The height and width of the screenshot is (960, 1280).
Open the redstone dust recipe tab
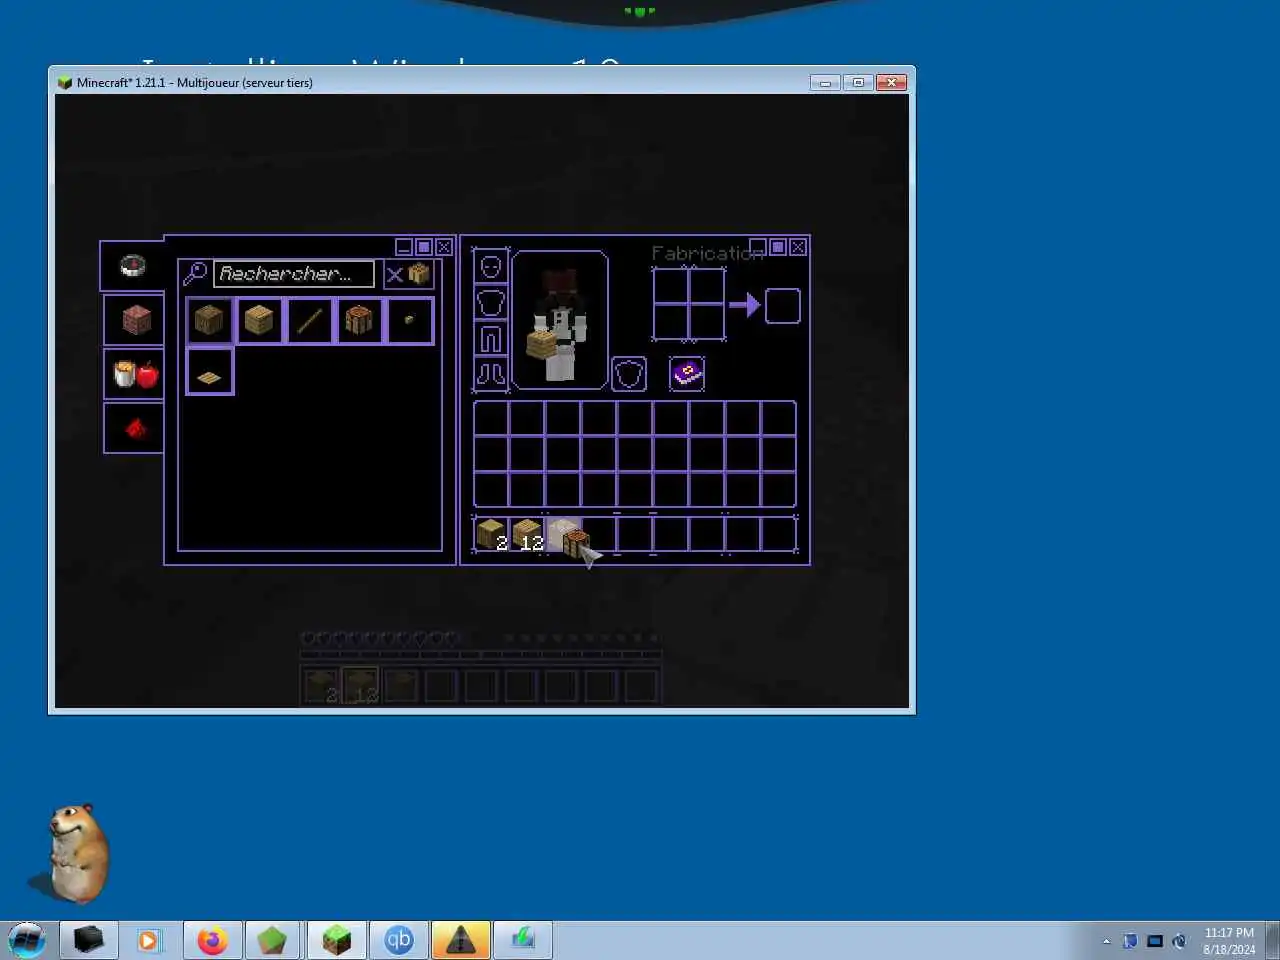pos(135,428)
